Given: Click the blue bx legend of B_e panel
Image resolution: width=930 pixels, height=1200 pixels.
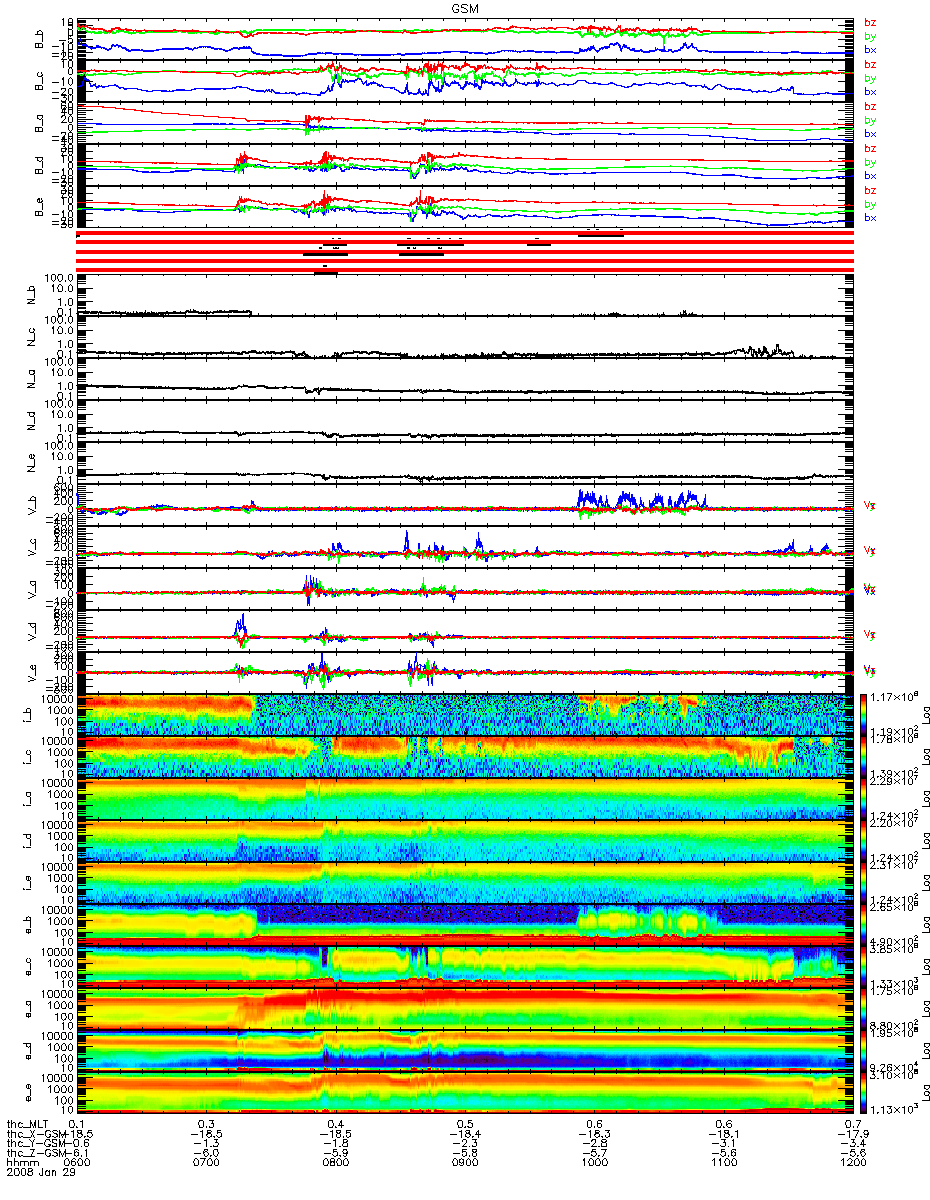Looking at the screenshot, I should click(x=870, y=217).
